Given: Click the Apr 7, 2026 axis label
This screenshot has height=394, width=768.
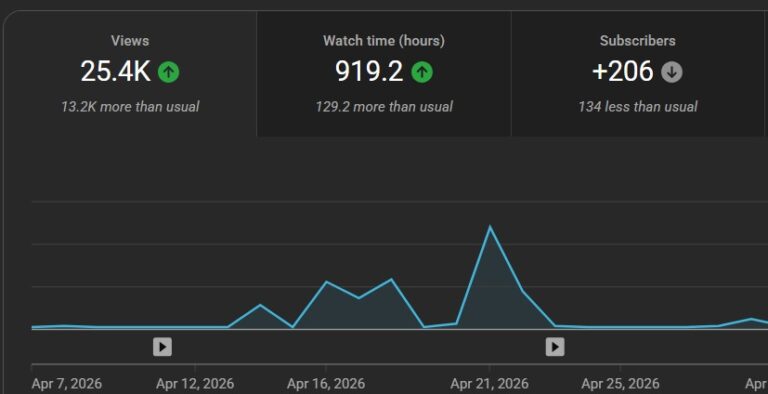Looking at the screenshot, I should coord(67,384).
